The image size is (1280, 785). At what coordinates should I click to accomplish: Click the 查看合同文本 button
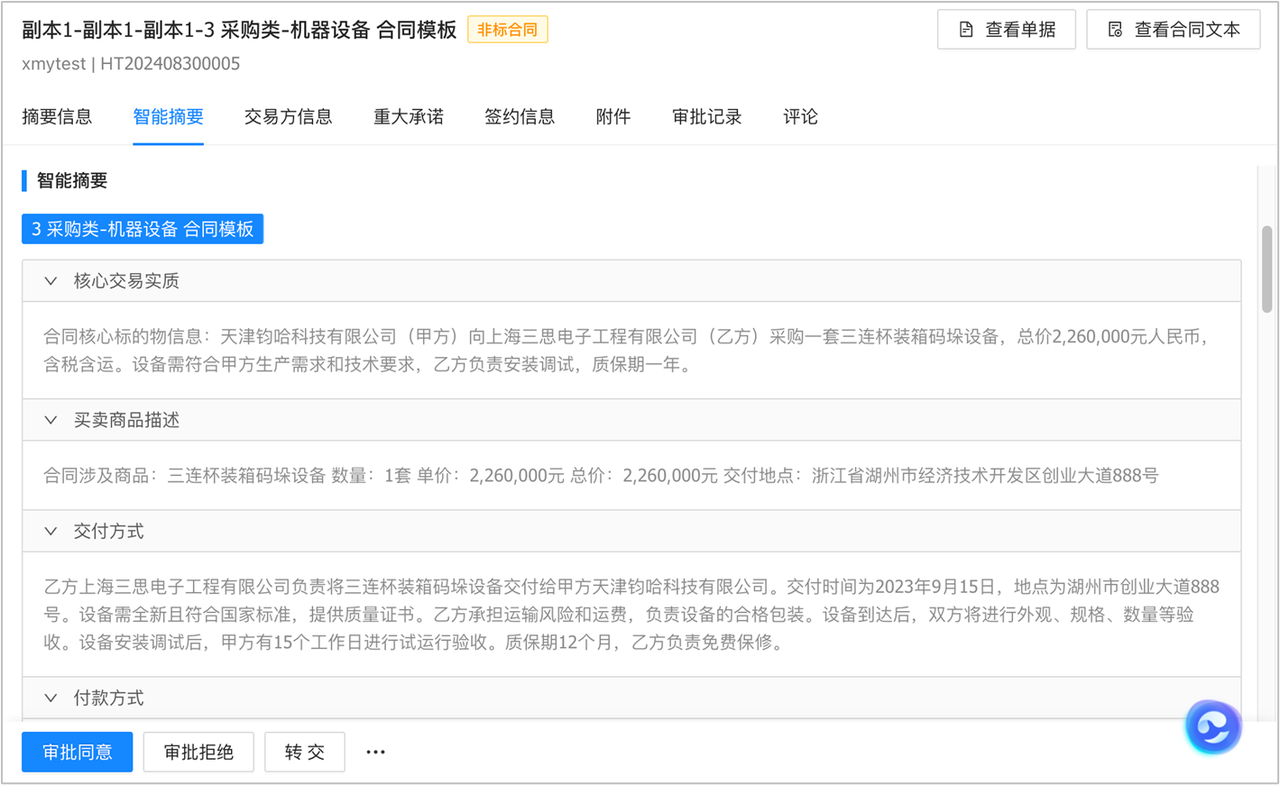(1173, 30)
